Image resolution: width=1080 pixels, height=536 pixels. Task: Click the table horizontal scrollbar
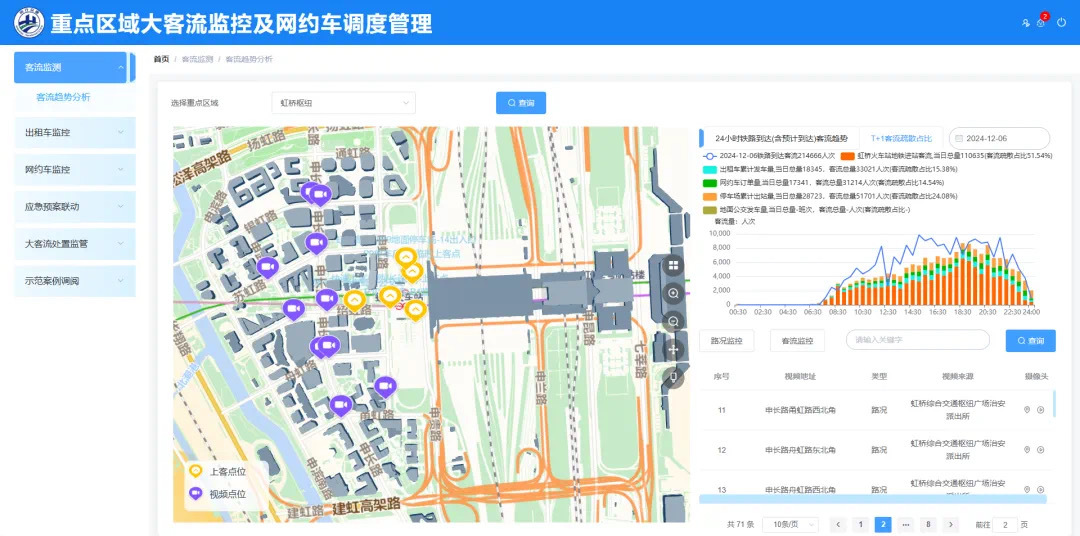click(x=872, y=499)
